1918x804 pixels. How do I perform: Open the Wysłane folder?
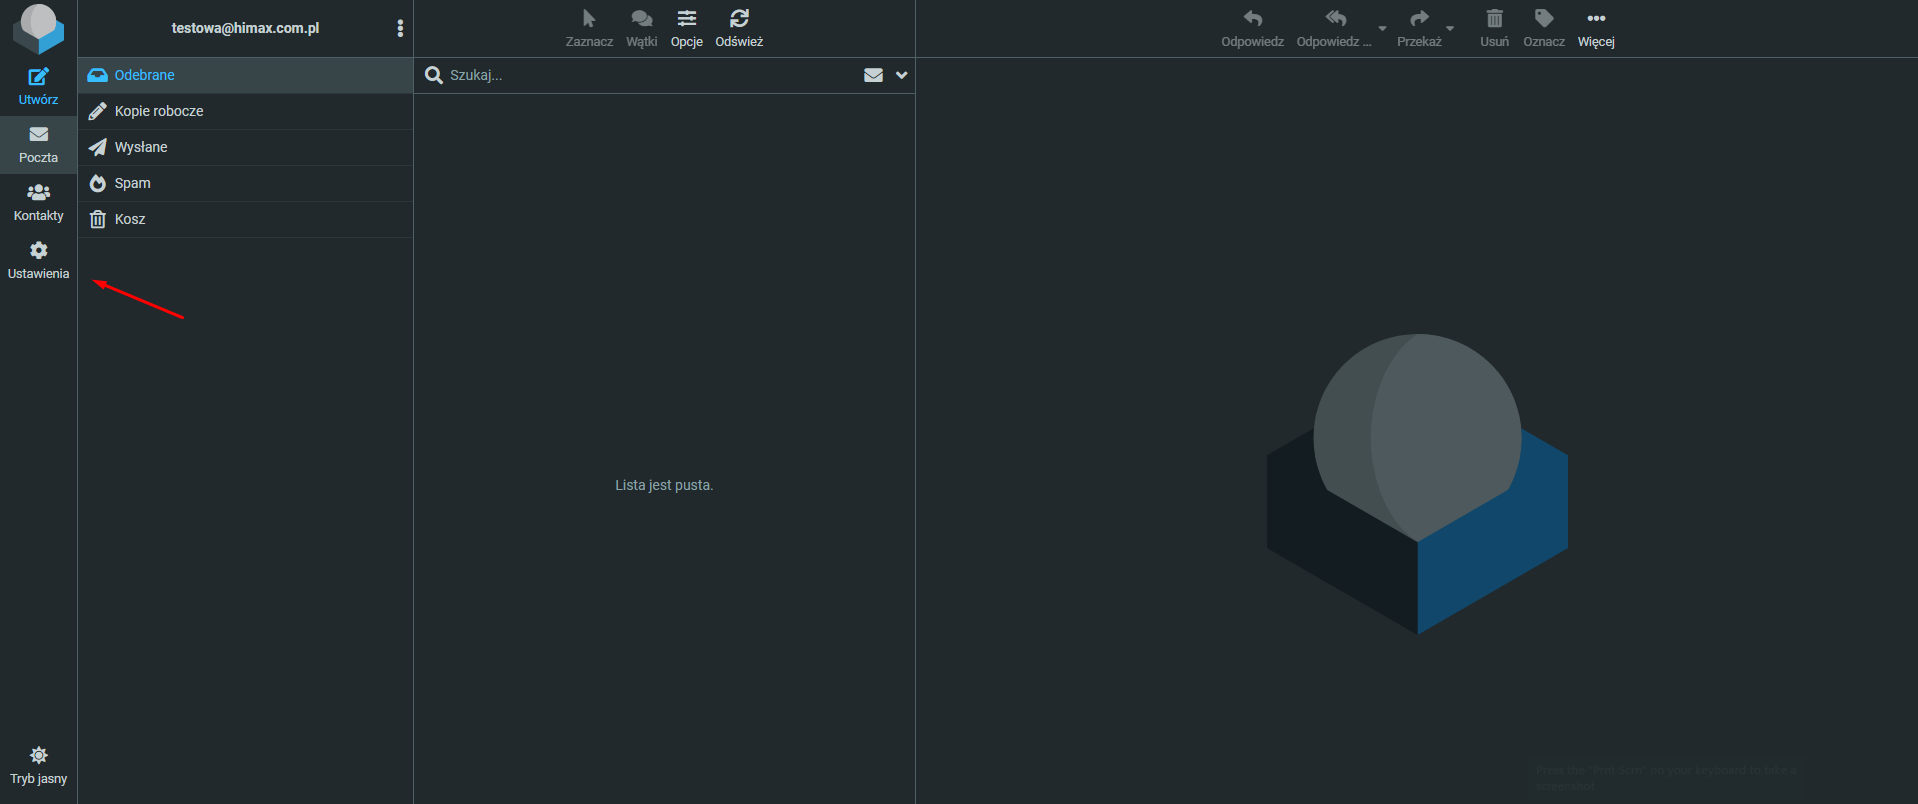(141, 147)
